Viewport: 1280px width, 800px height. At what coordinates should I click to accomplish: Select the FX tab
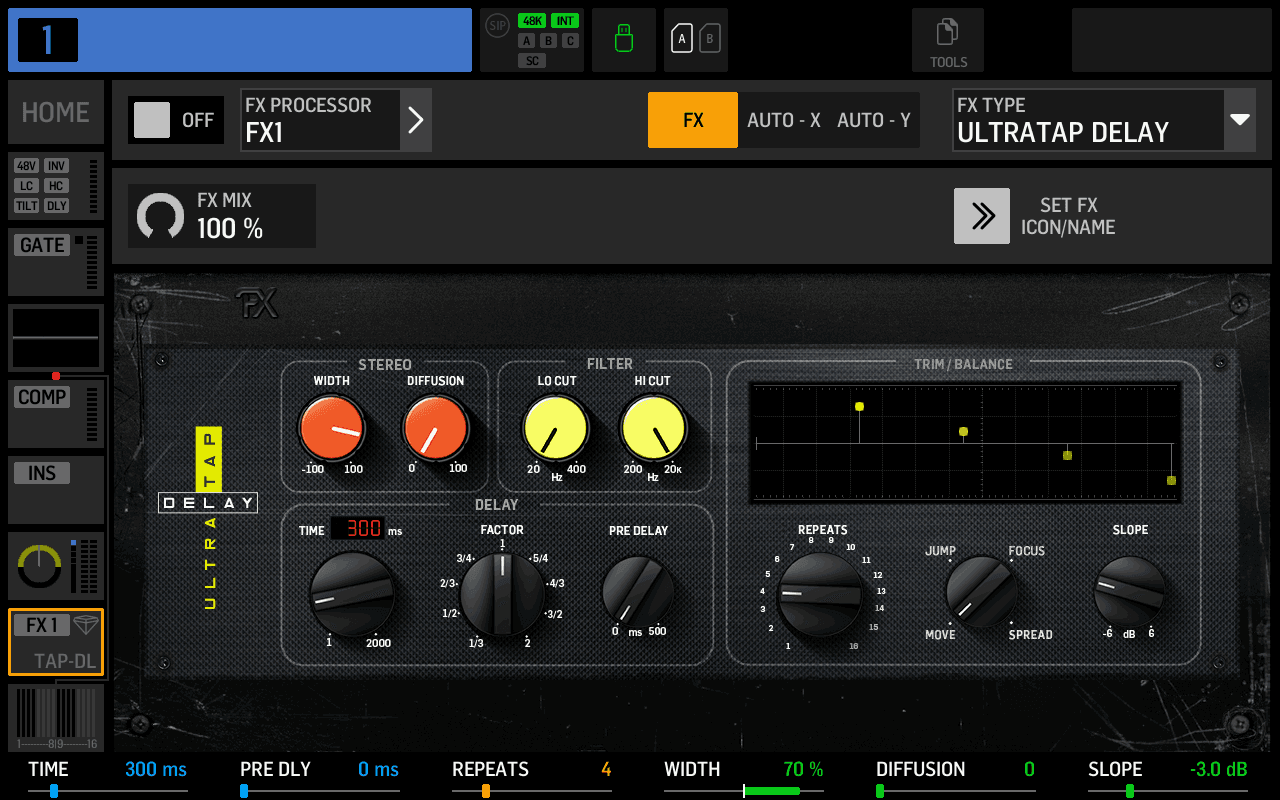click(693, 120)
